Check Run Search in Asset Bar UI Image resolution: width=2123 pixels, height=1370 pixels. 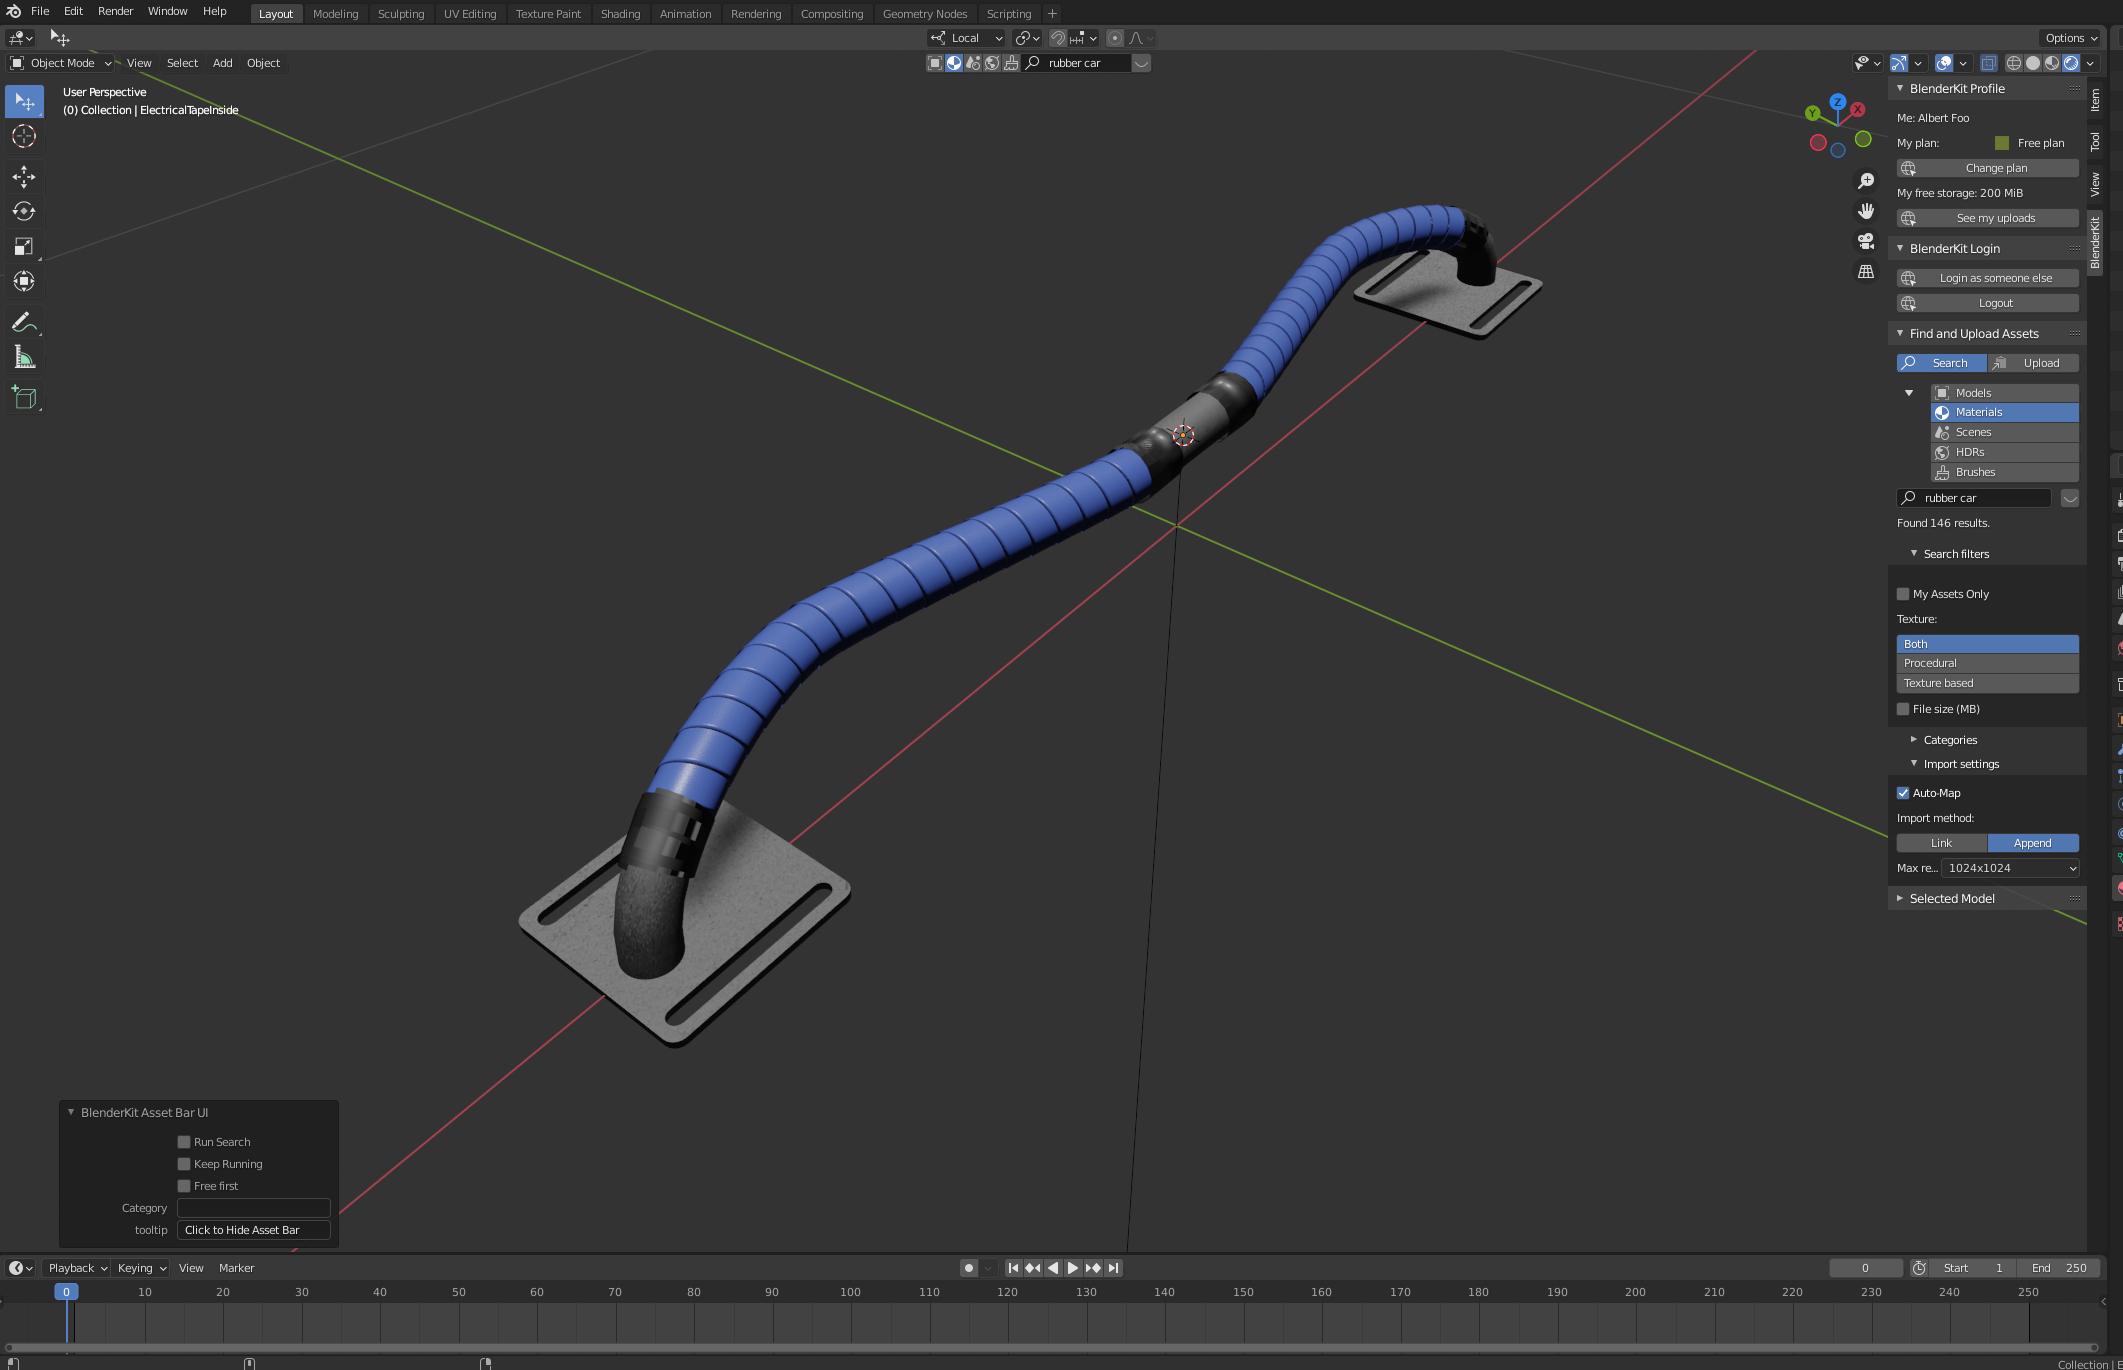click(184, 1142)
